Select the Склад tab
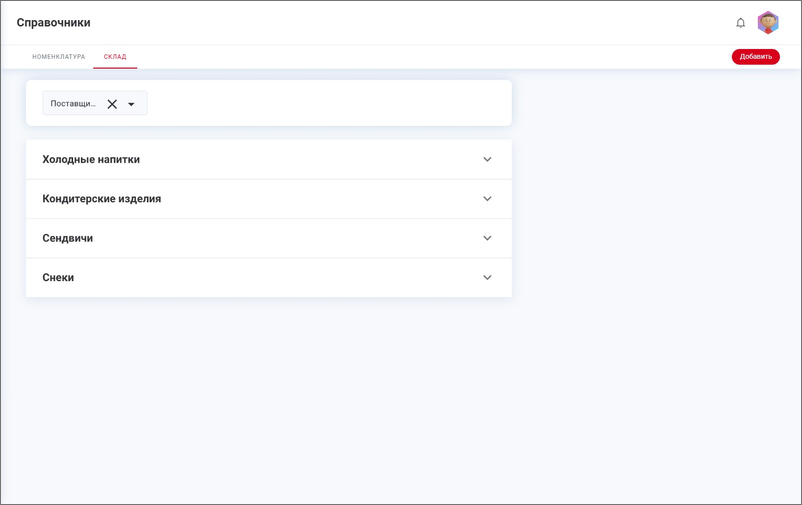The width and height of the screenshot is (802, 505). [115, 57]
